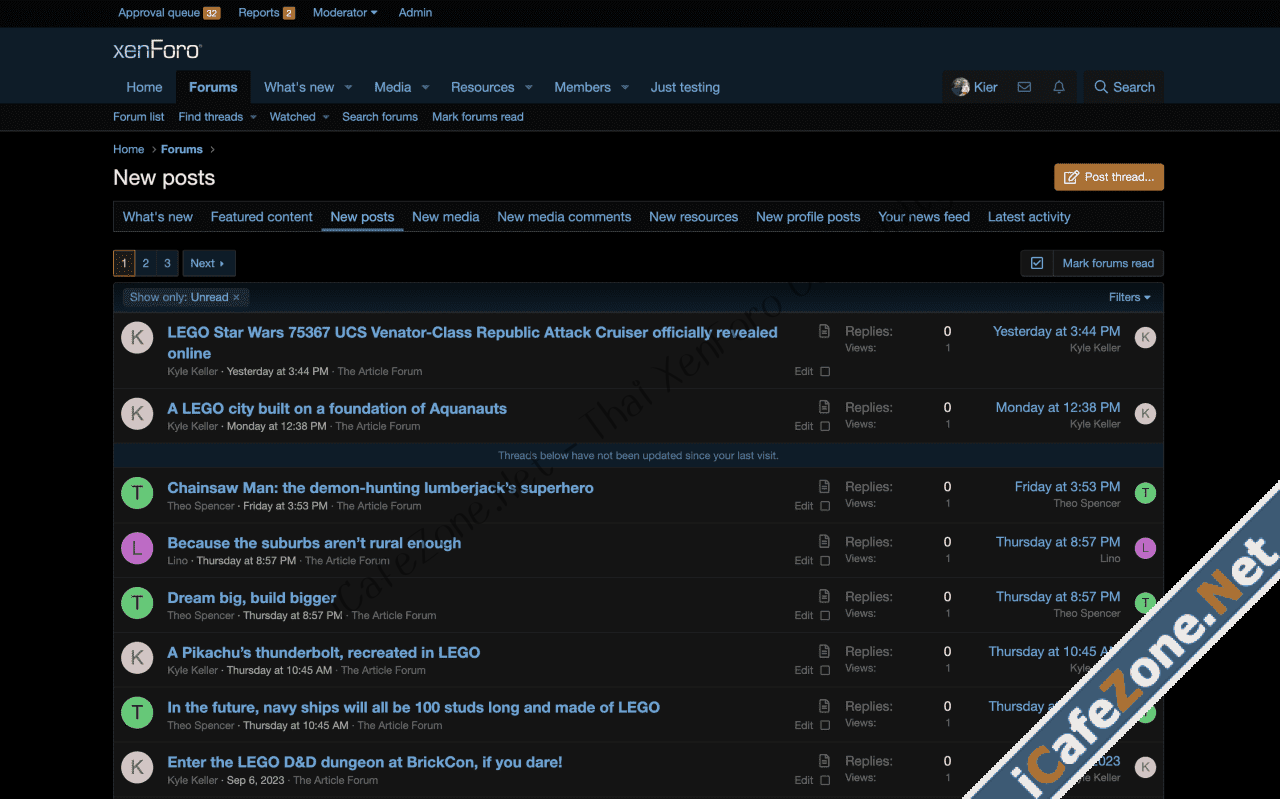Check the Venator-Class thread moderation checkbox
The image size is (1280, 799).
(825, 372)
